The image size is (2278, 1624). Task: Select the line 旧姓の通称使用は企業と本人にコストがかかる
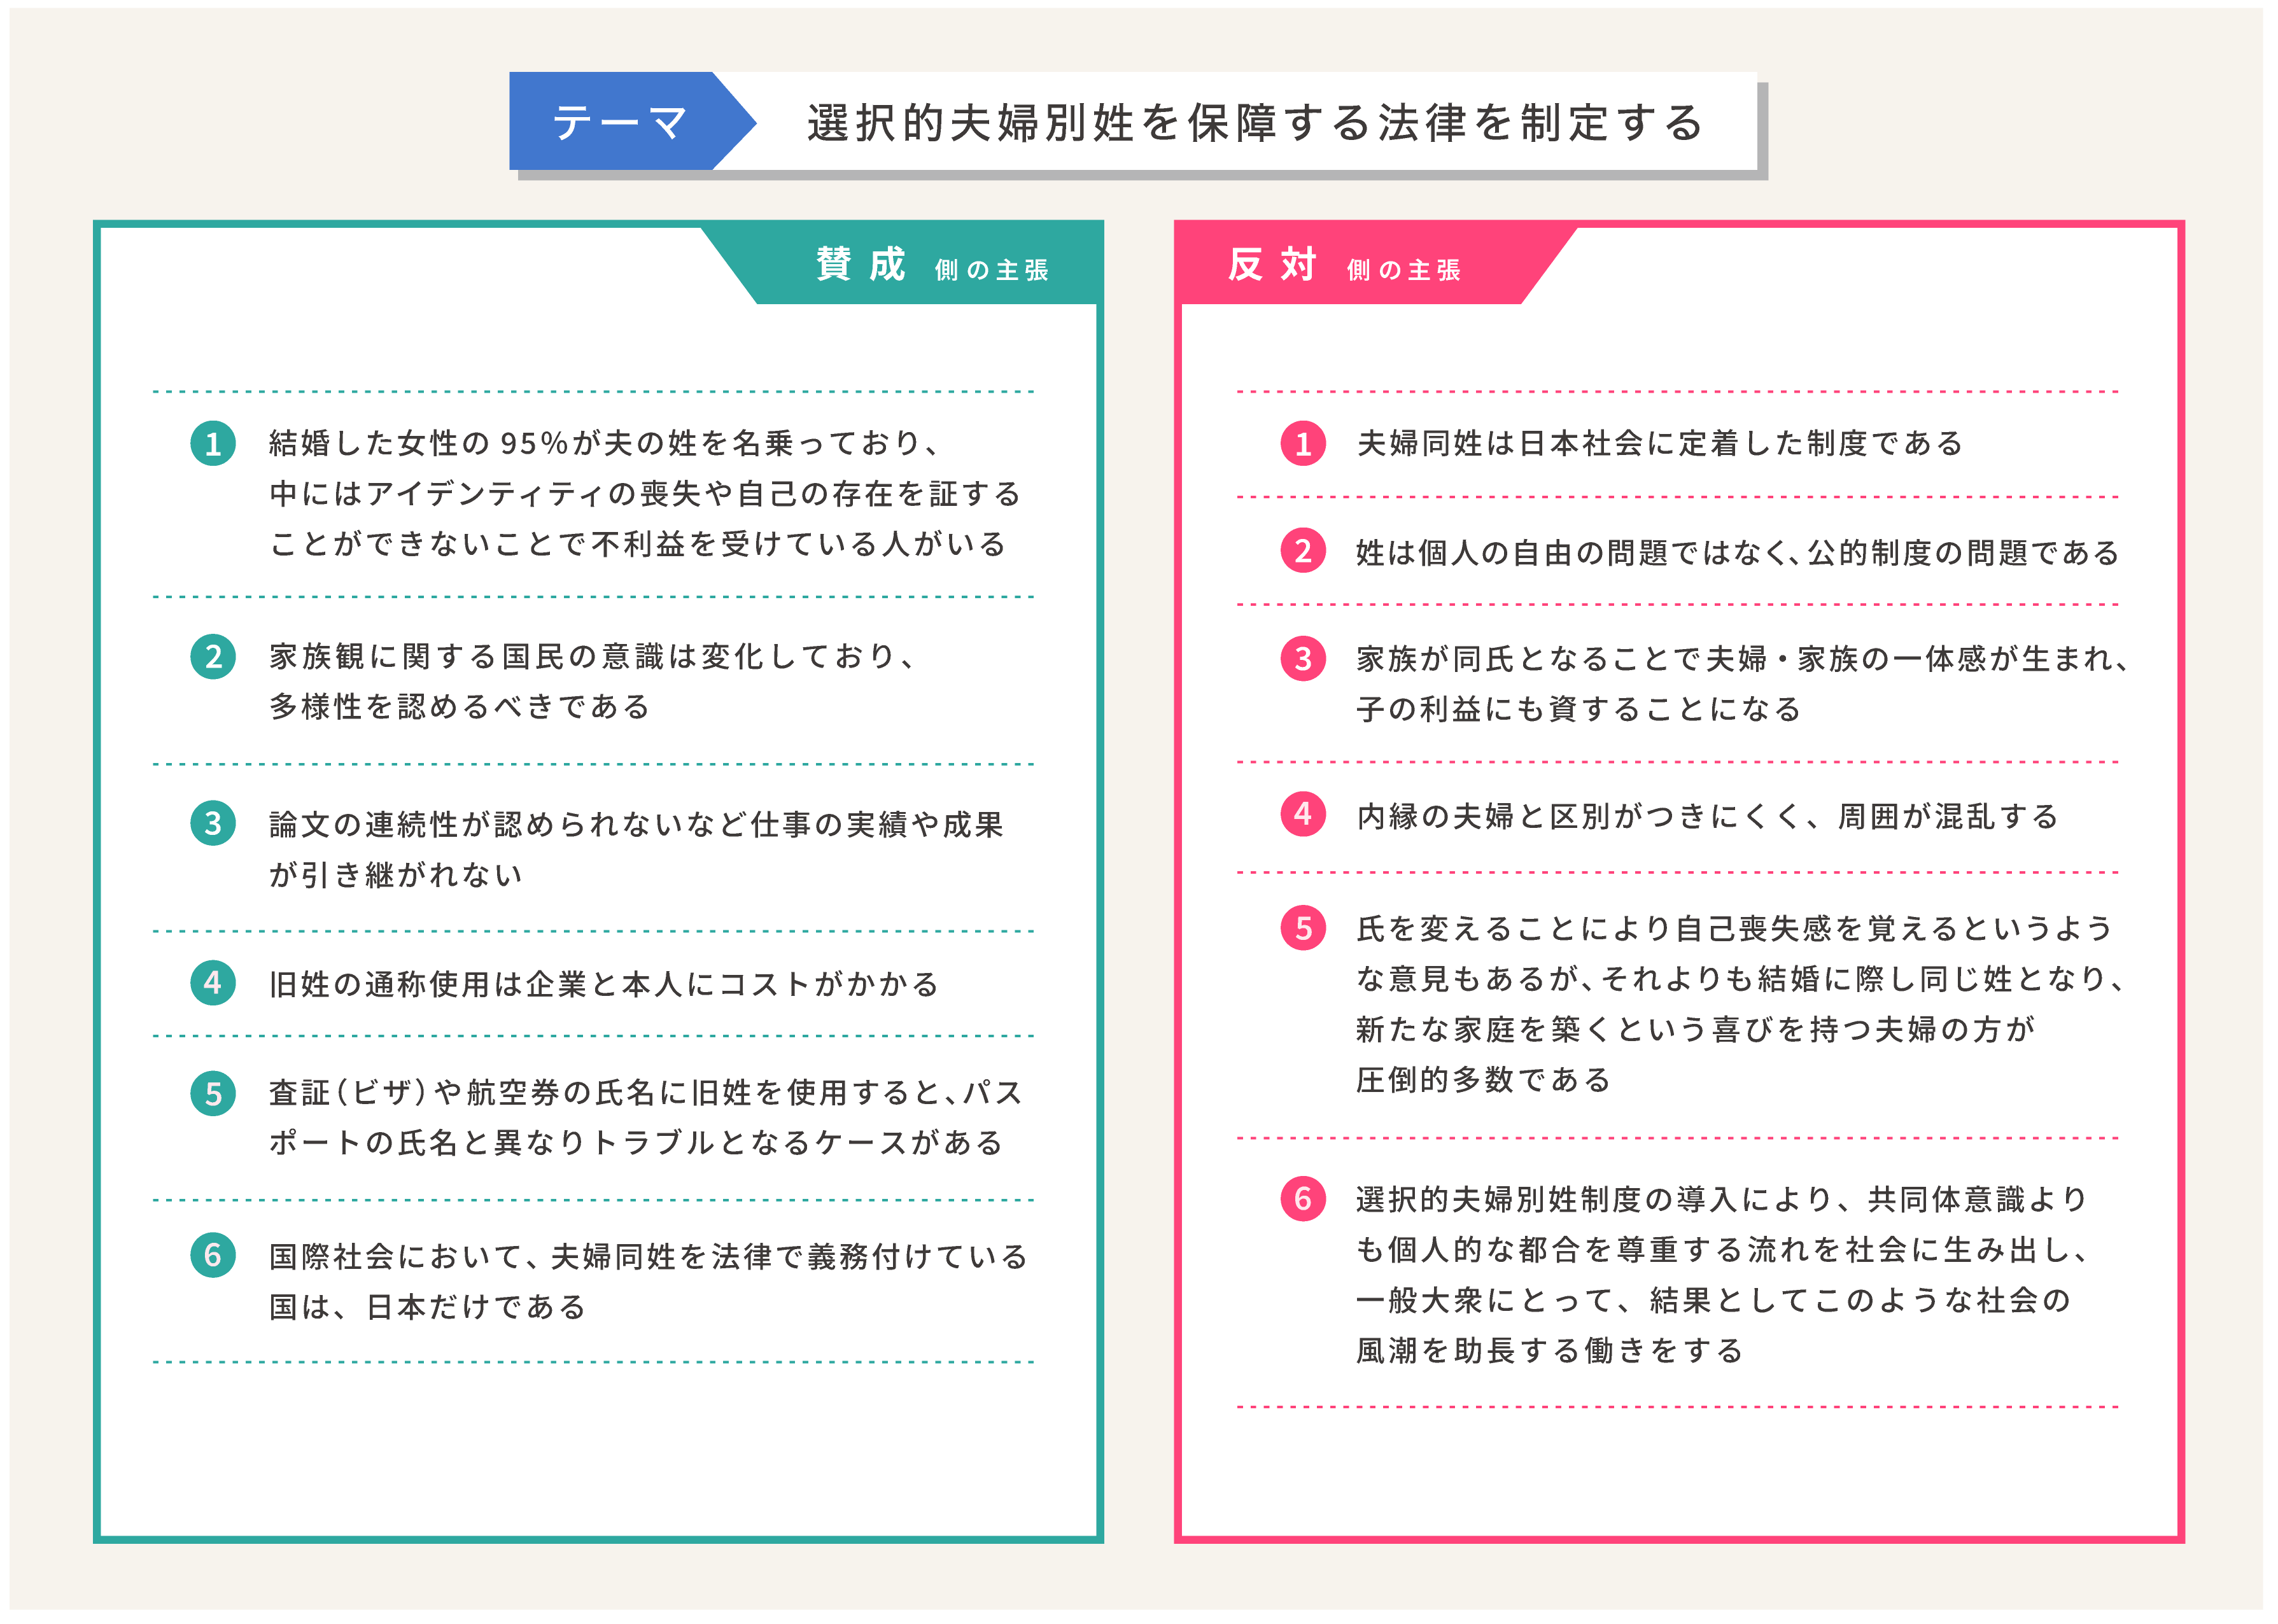point(604,985)
